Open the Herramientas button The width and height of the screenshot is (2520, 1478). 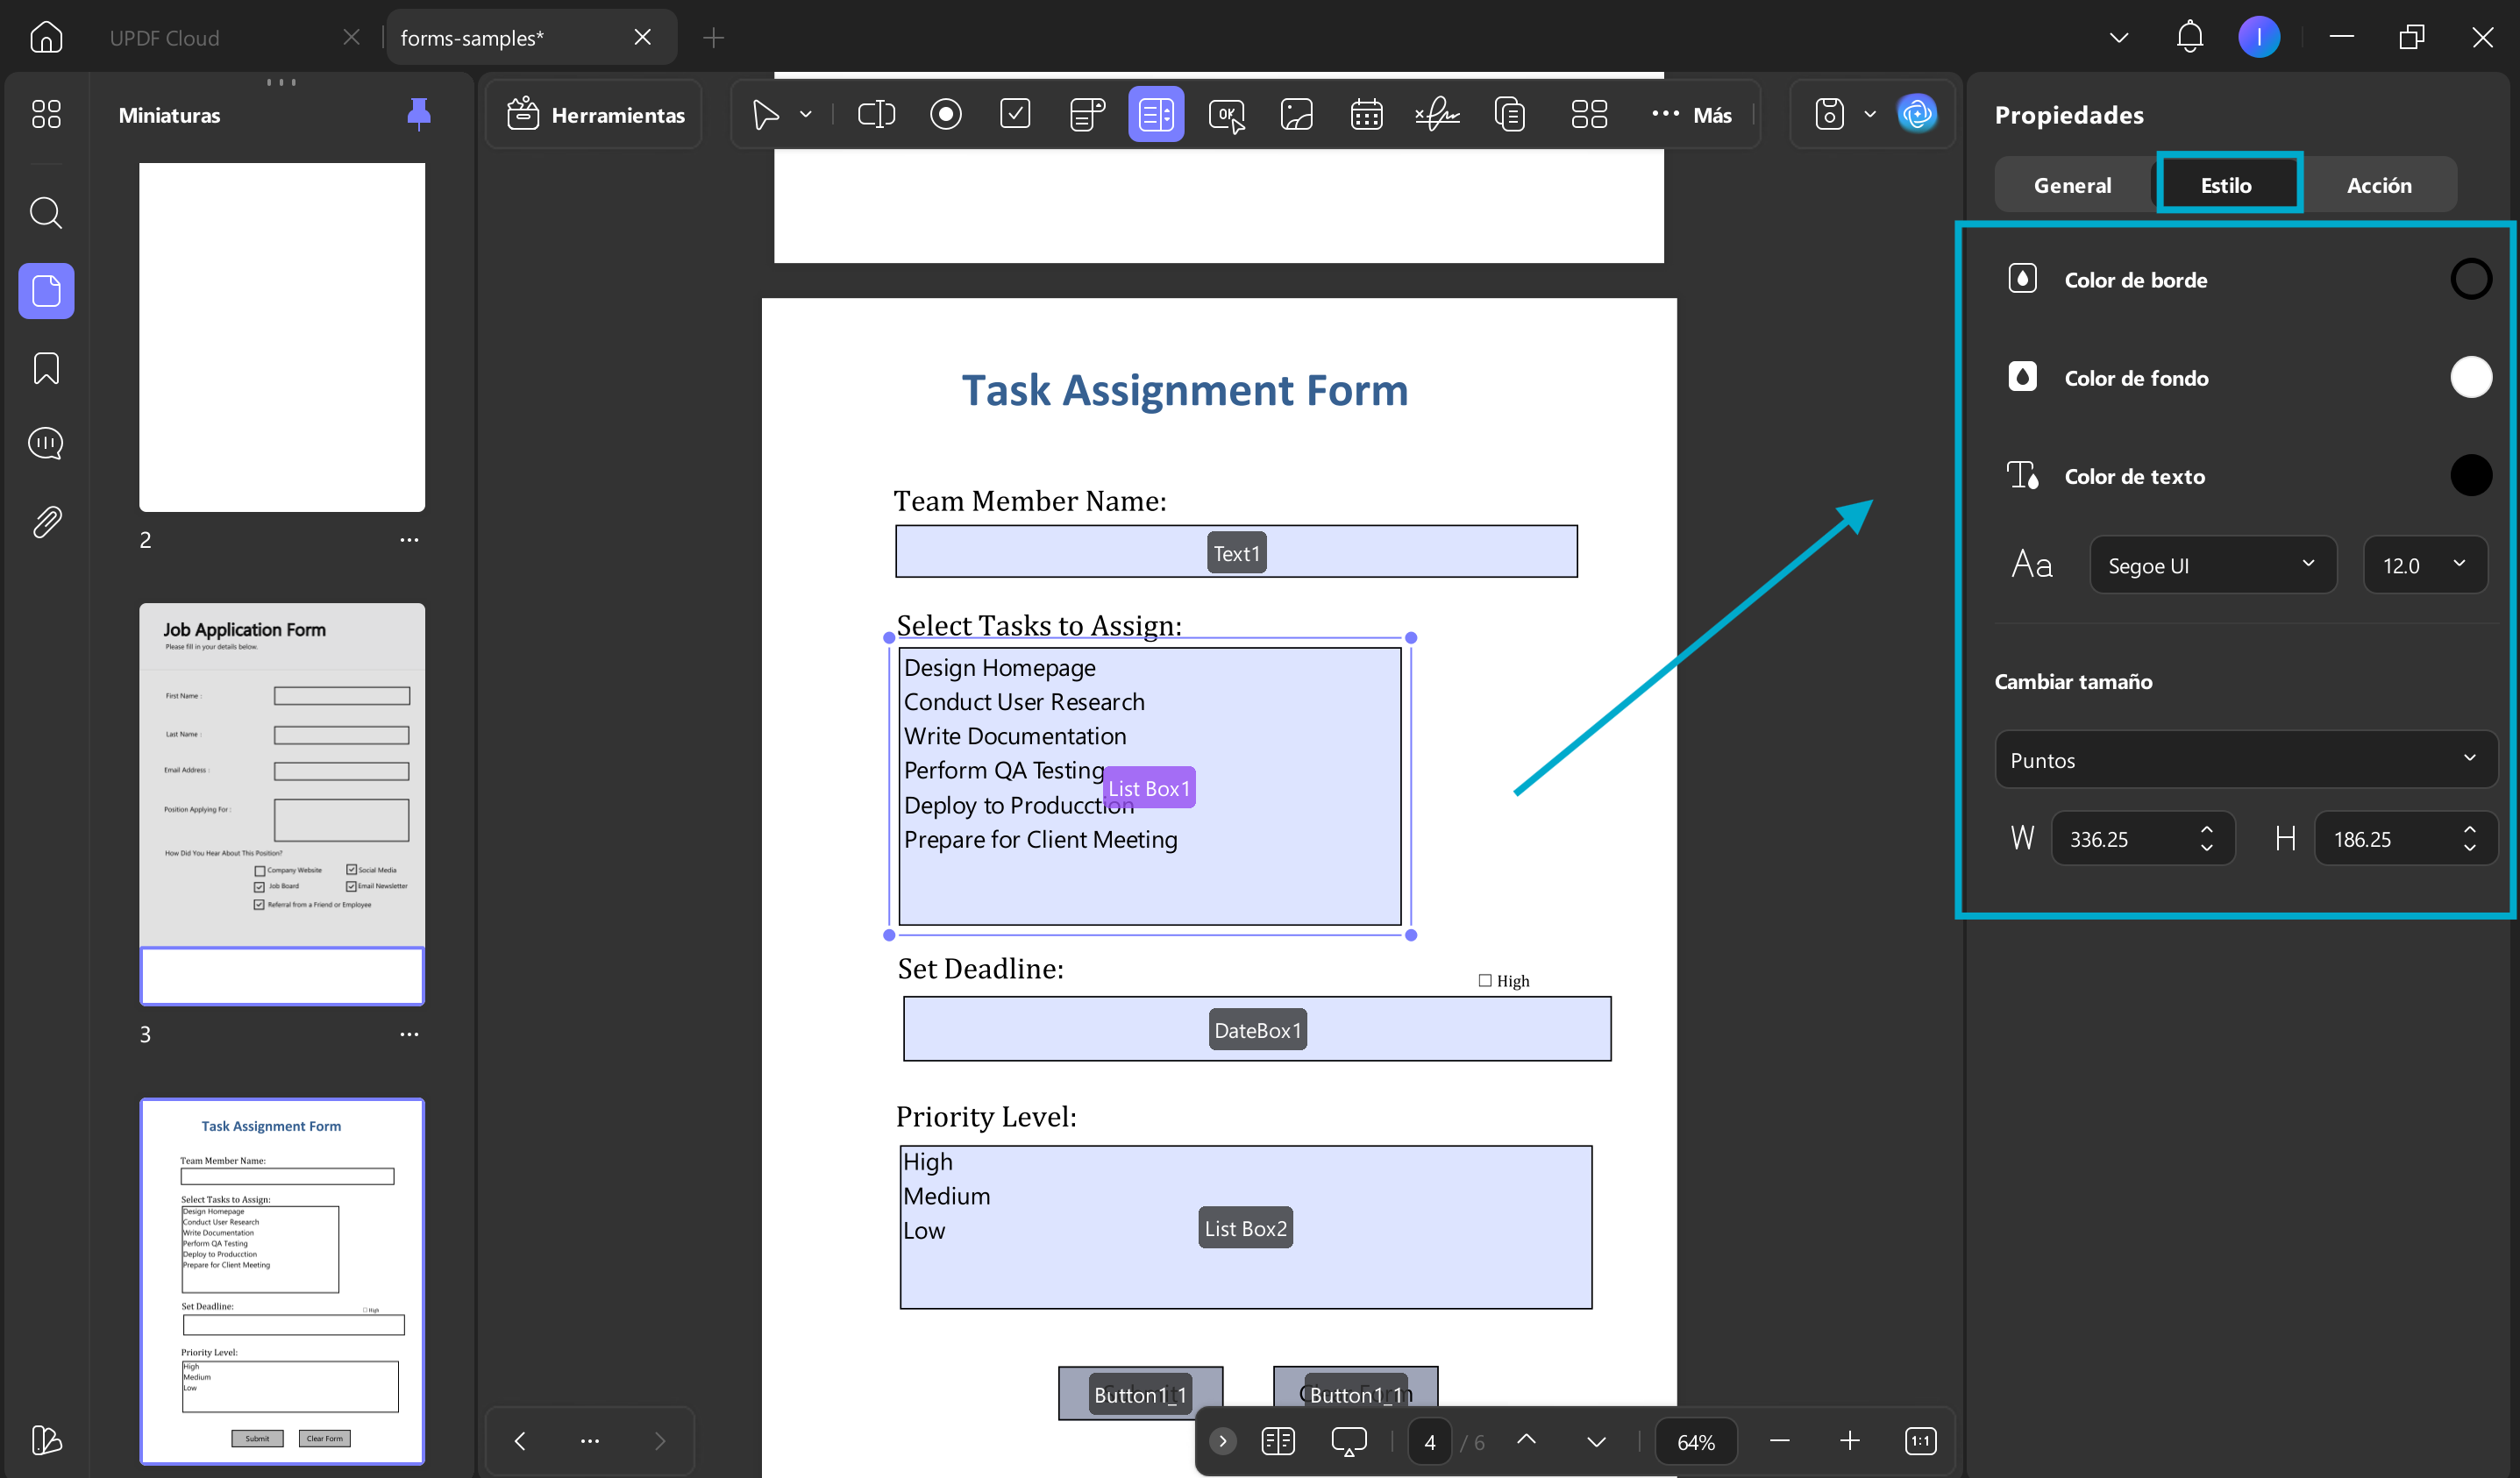[595, 114]
